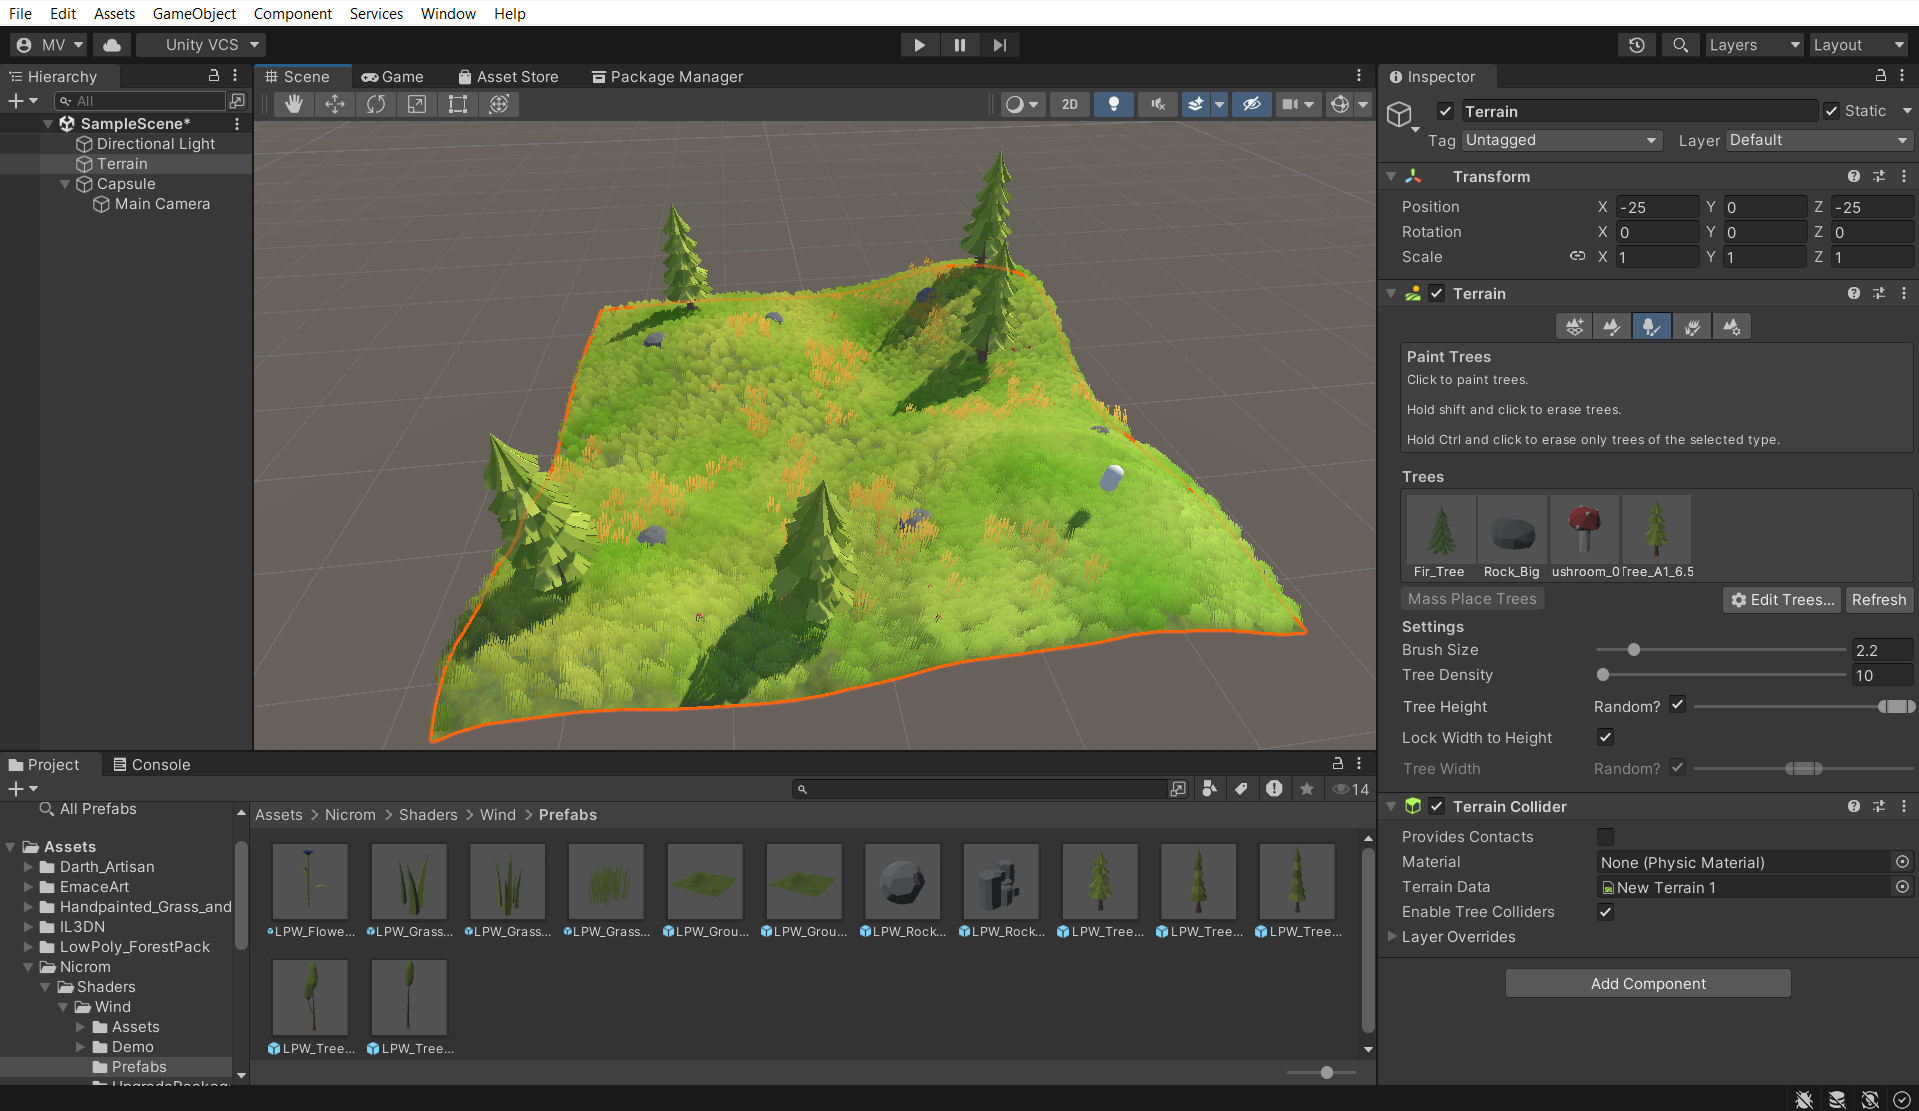Expand the Layer Overrides section
This screenshot has width=1919, height=1111.
(x=1392, y=937)
